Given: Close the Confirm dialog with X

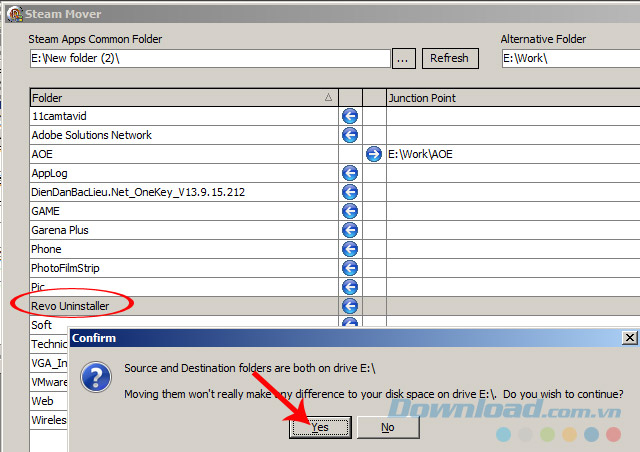Looking at the screenshot, I should pos(630,338).
